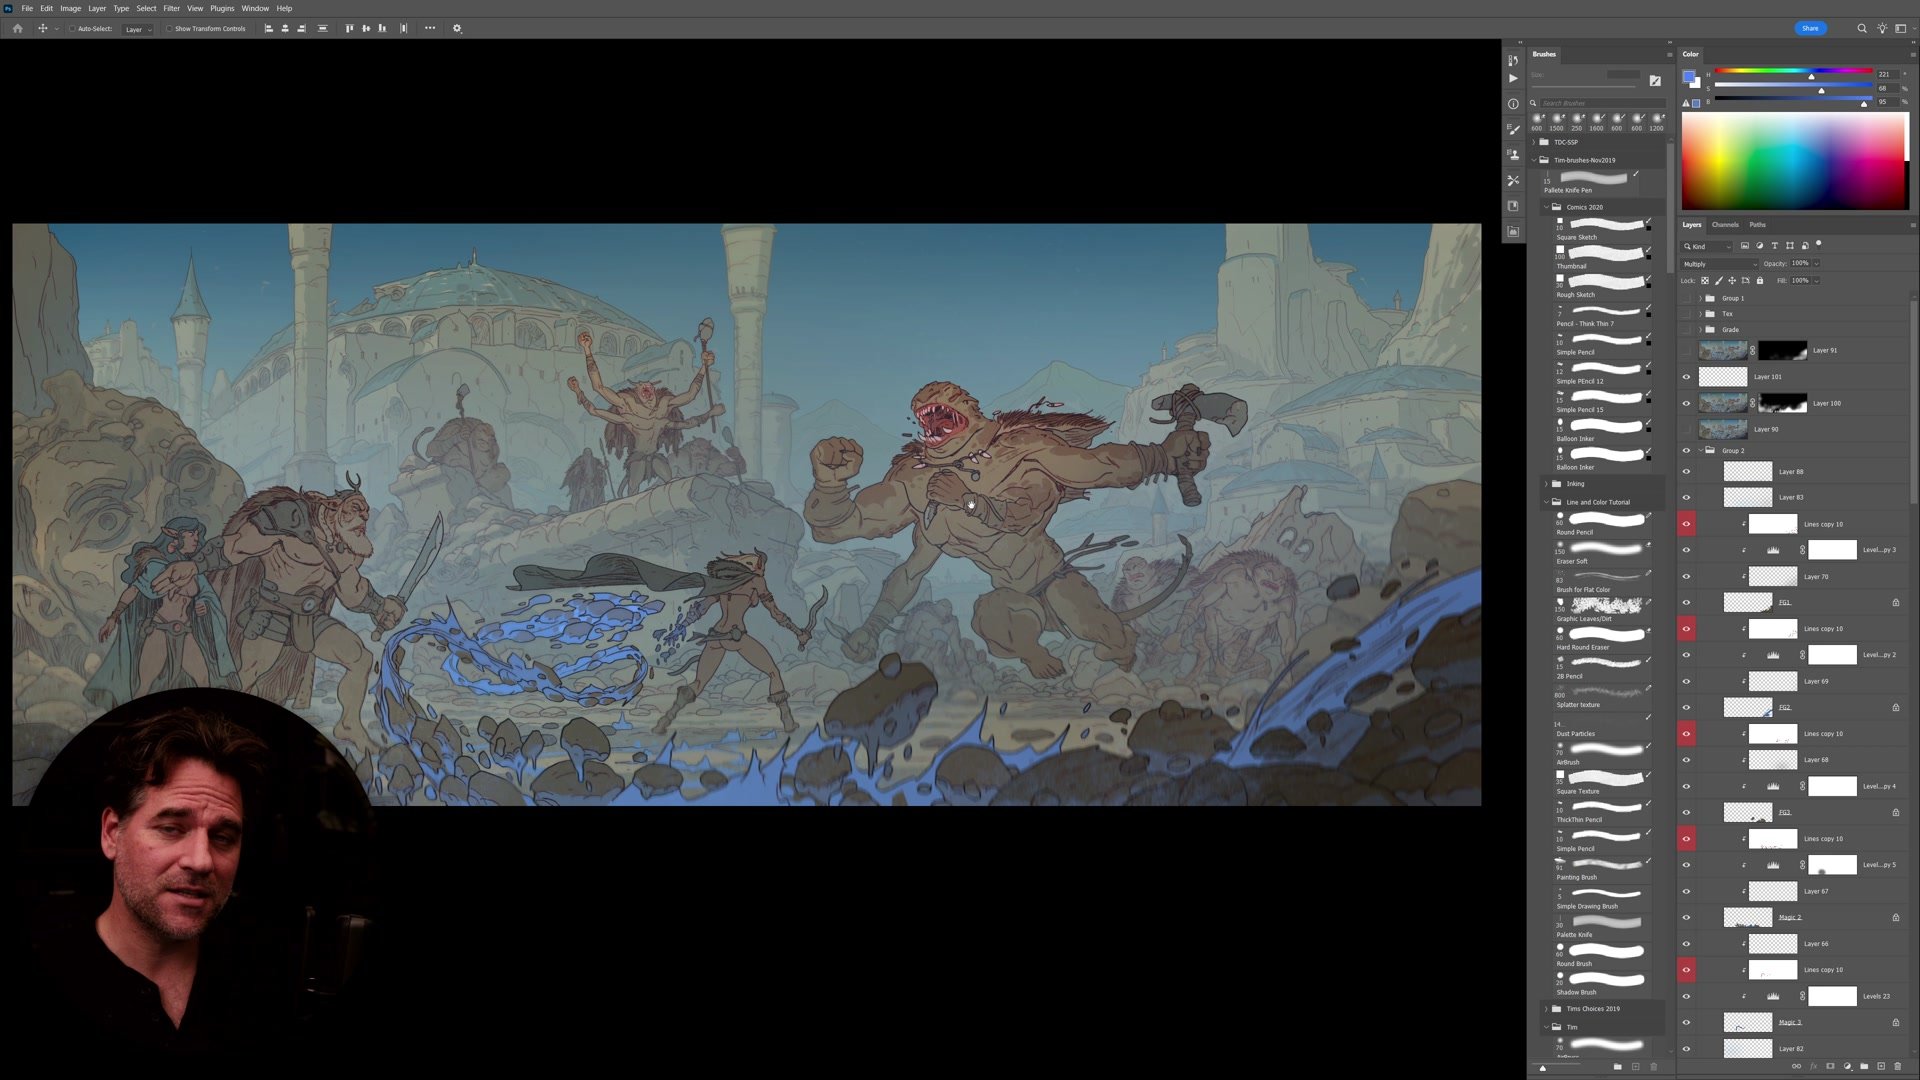Open layer Kind filter dropdown

pyautogui.click(x=1707, y=246)
